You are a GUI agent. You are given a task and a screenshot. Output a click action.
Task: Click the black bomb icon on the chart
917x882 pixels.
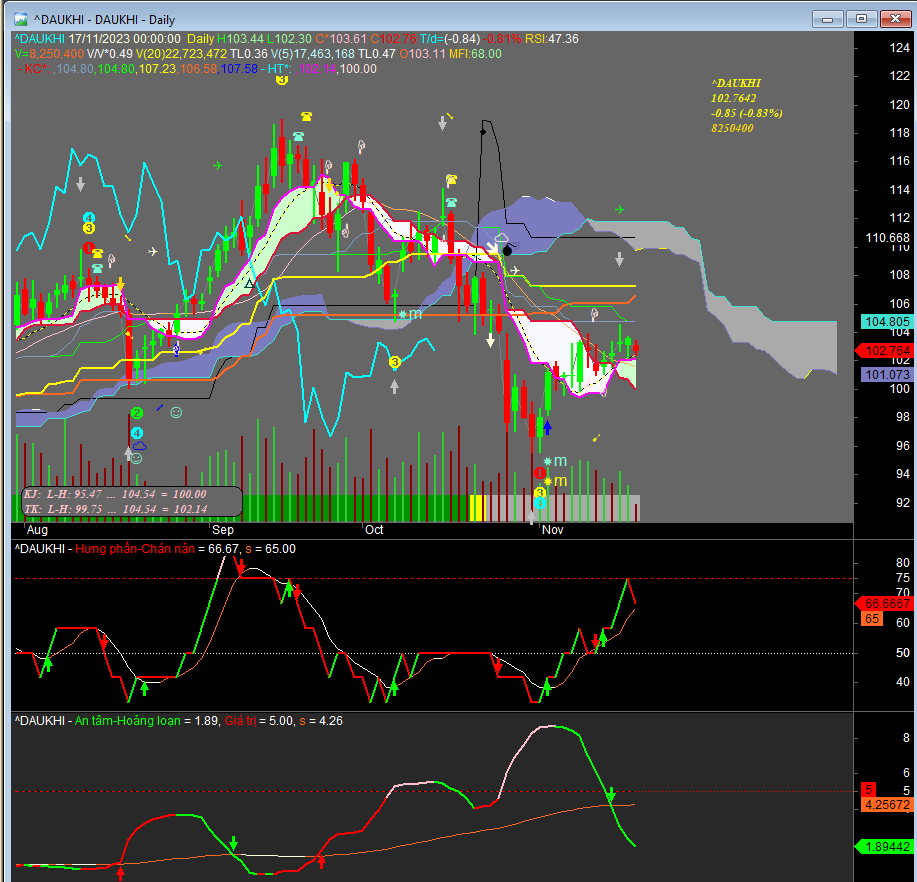coord(506,250)
